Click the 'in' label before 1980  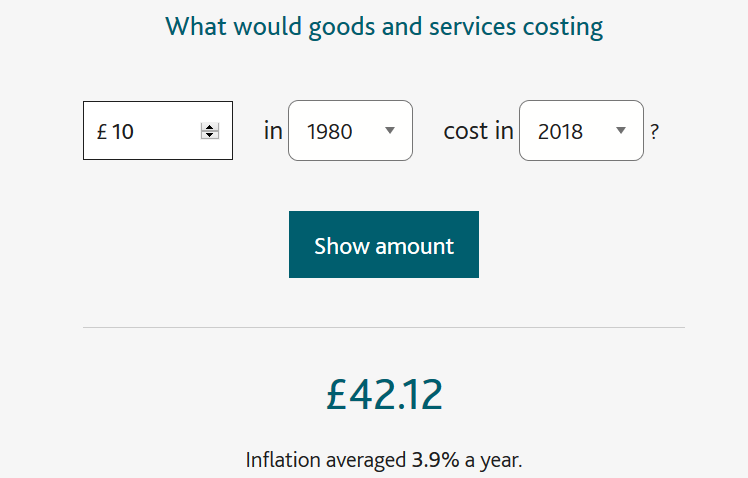tap(273, 131)
